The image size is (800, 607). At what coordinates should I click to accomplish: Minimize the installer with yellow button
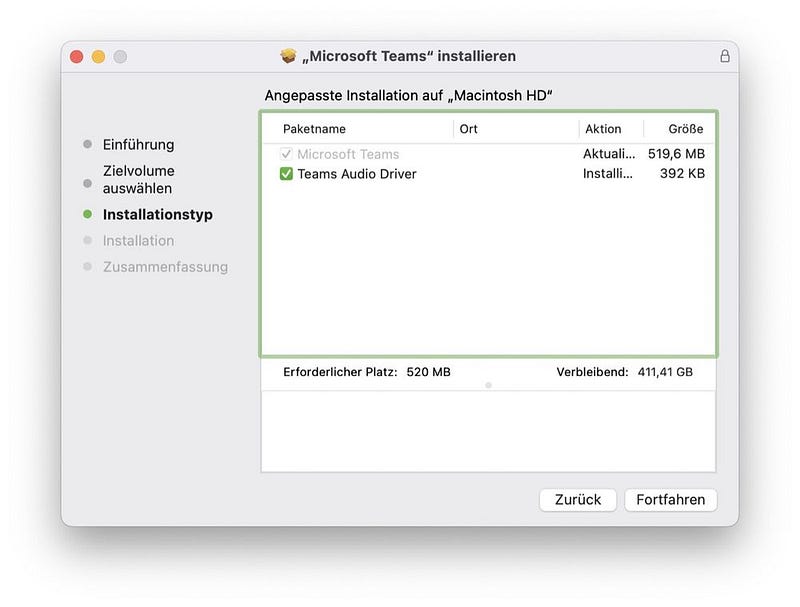tap(98, 57)
